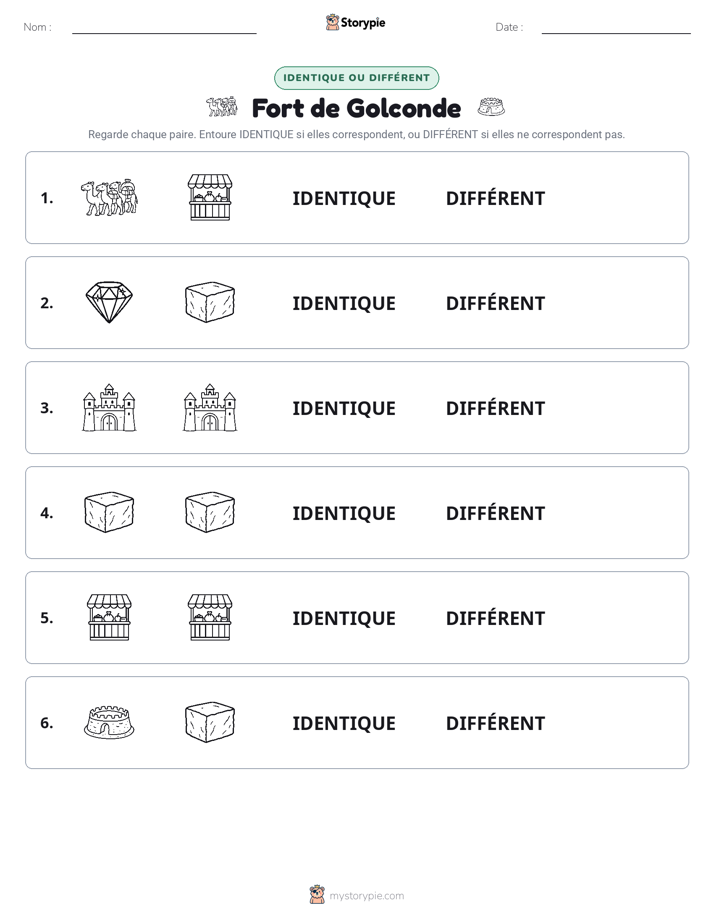Select the left market stall in row 5
This screenshot has height=924, width=714.
pos(109,618)
